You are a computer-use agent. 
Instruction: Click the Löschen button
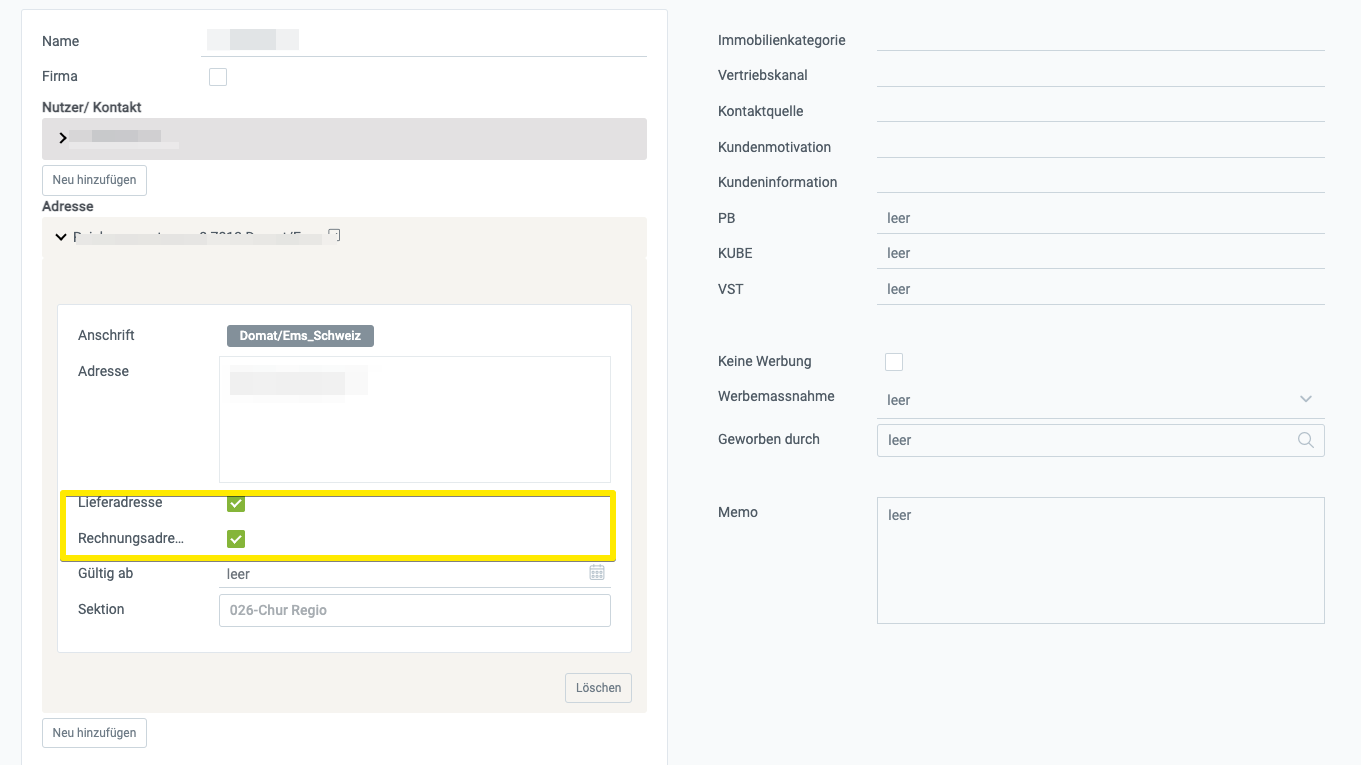[x=598, y=688]
